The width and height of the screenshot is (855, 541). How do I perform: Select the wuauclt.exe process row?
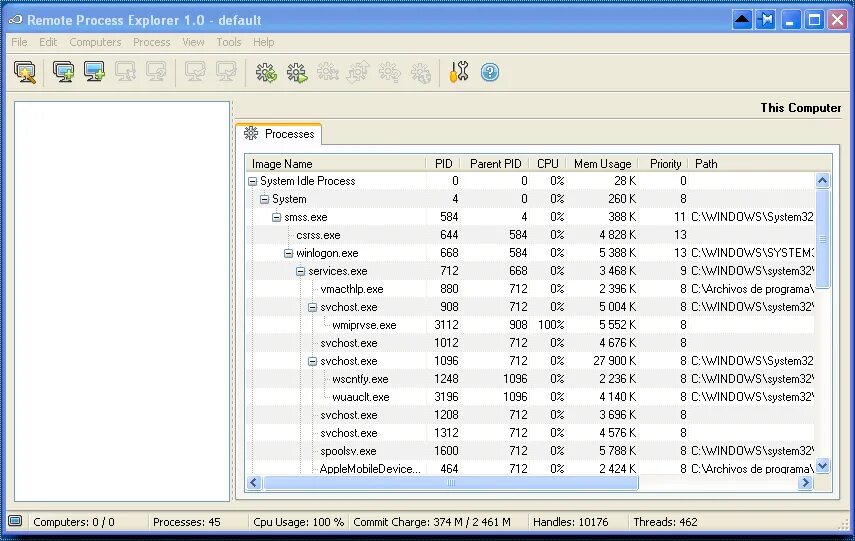(x=531, y=397)
